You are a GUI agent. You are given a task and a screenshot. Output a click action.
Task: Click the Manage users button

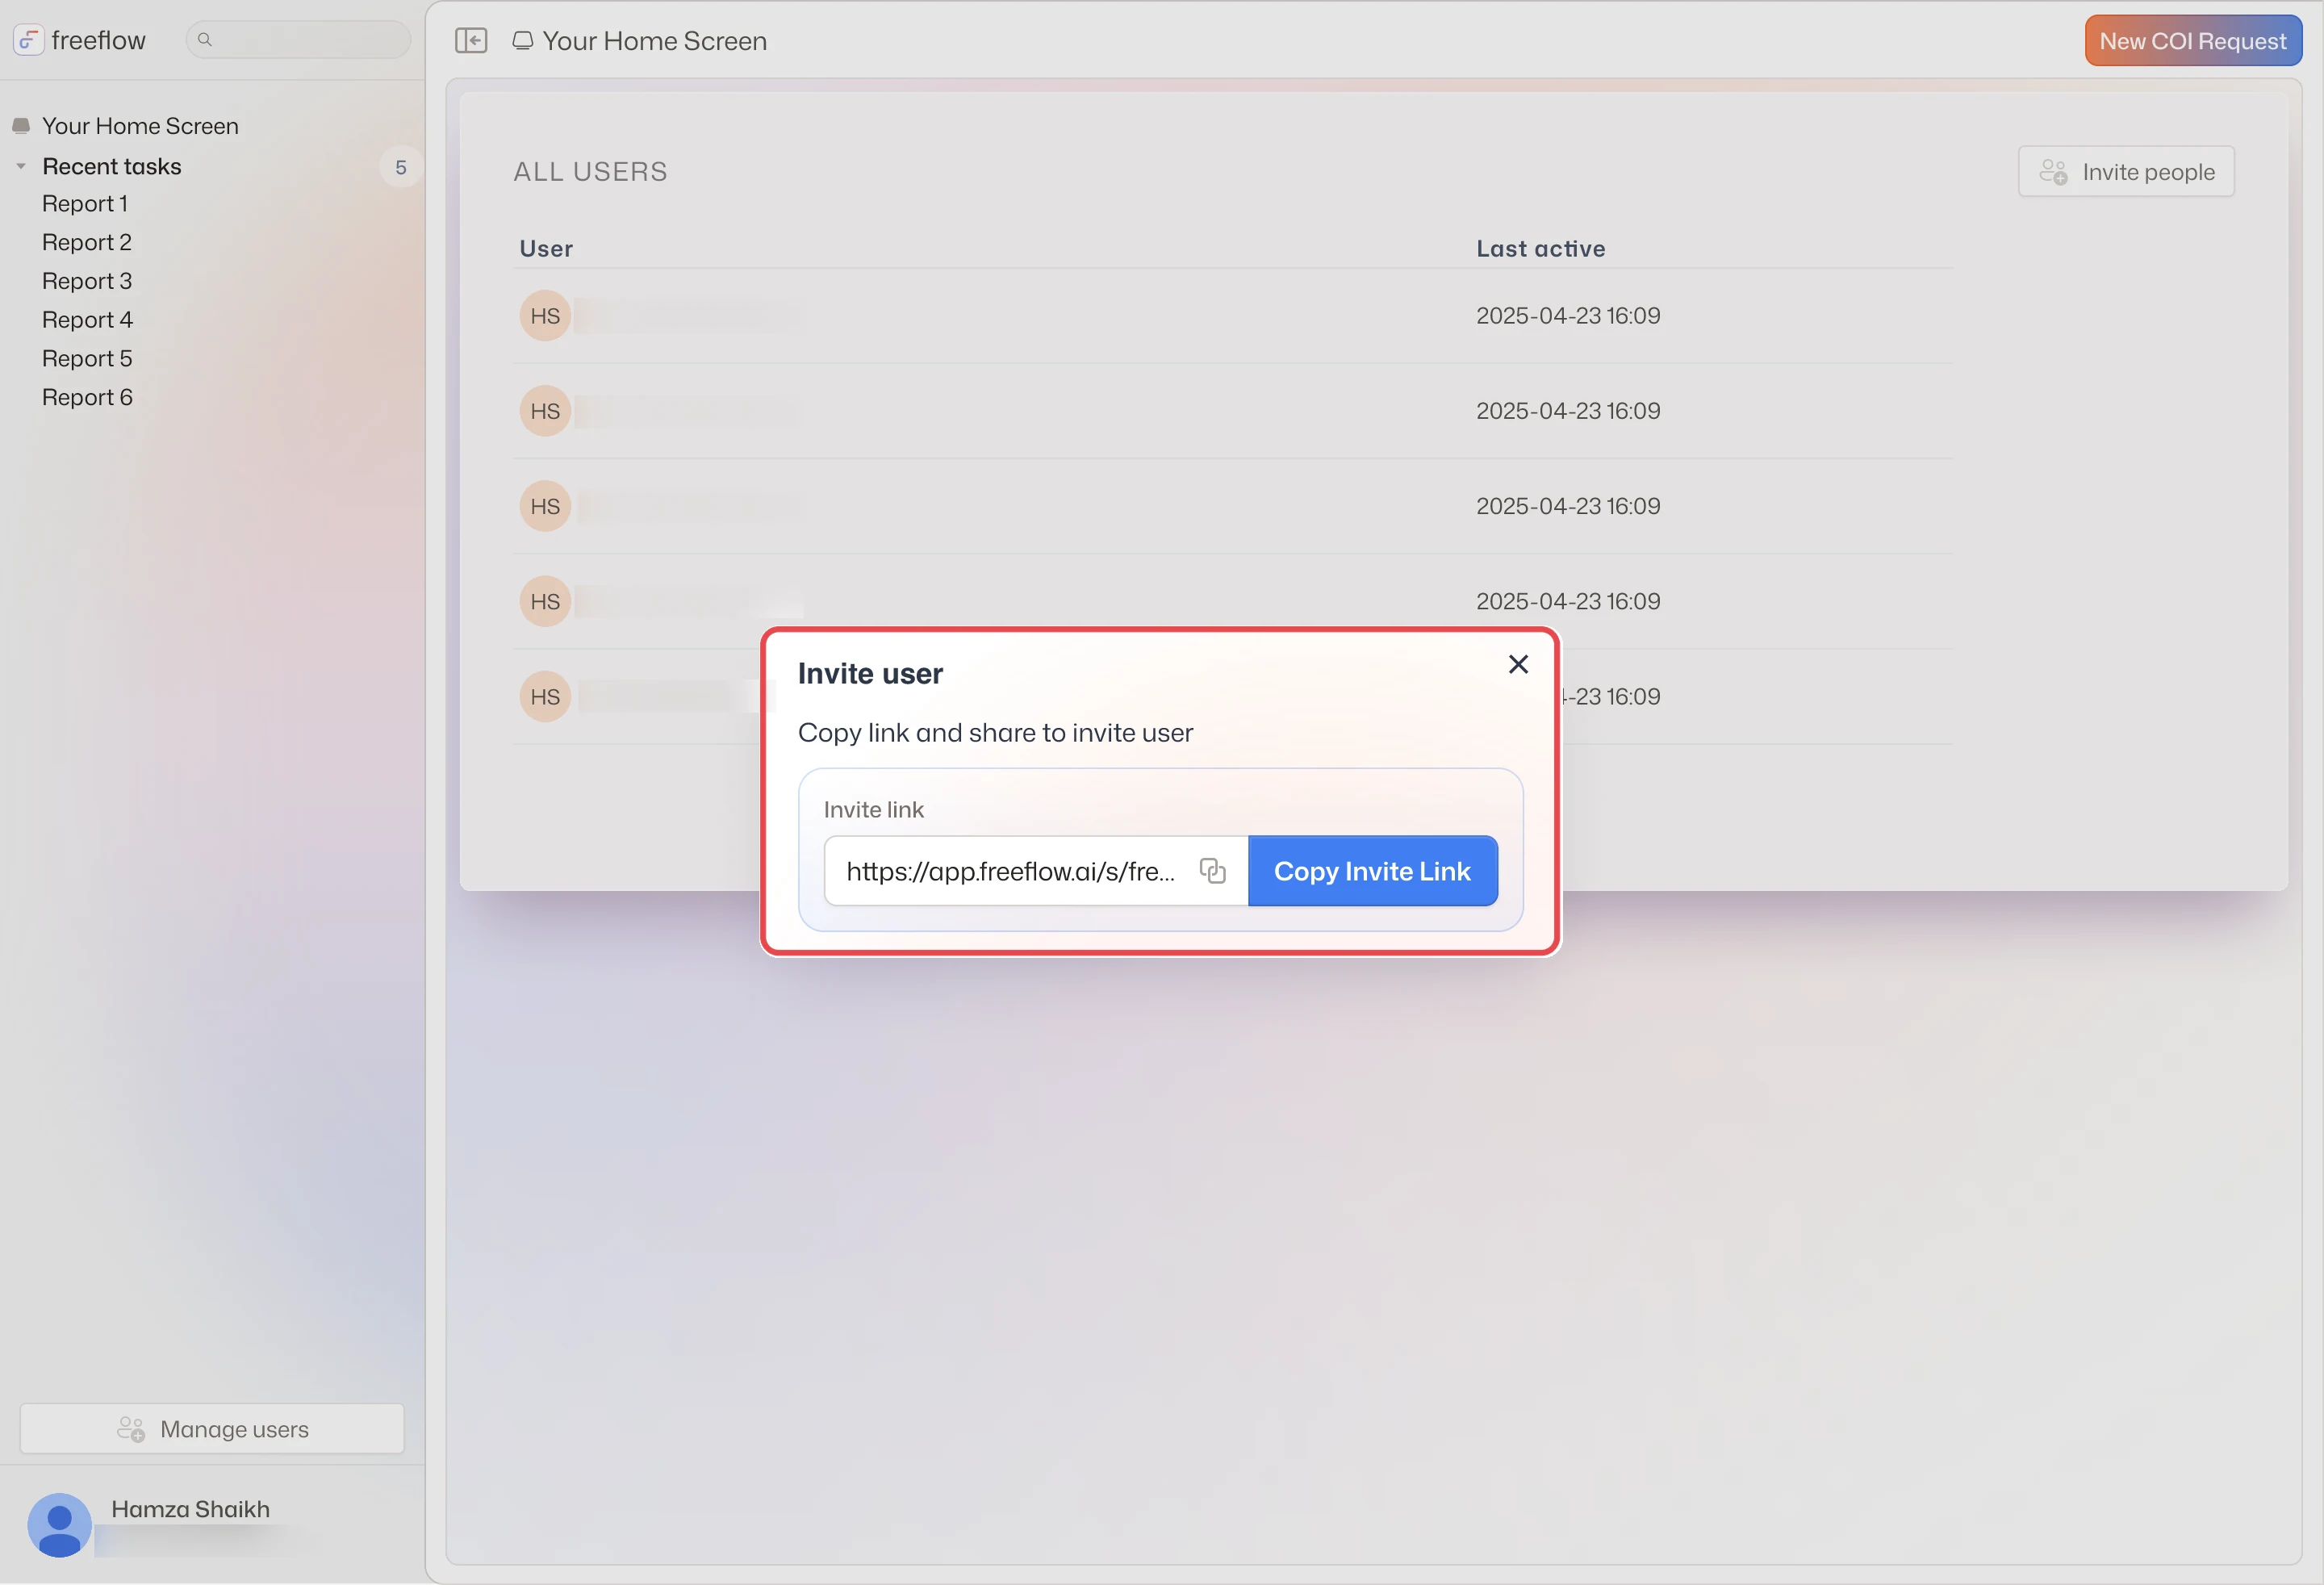(x=212, y=1429)
